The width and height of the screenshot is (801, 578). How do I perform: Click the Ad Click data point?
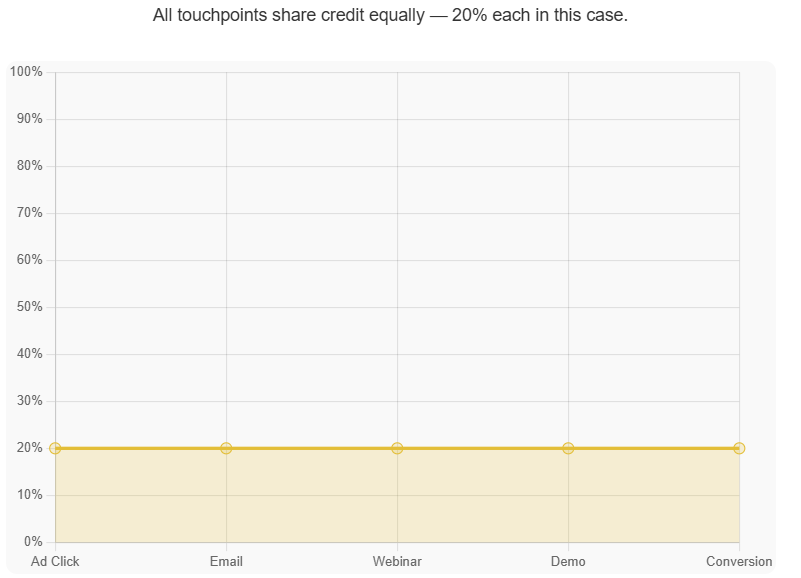click(x=55, y=448)
